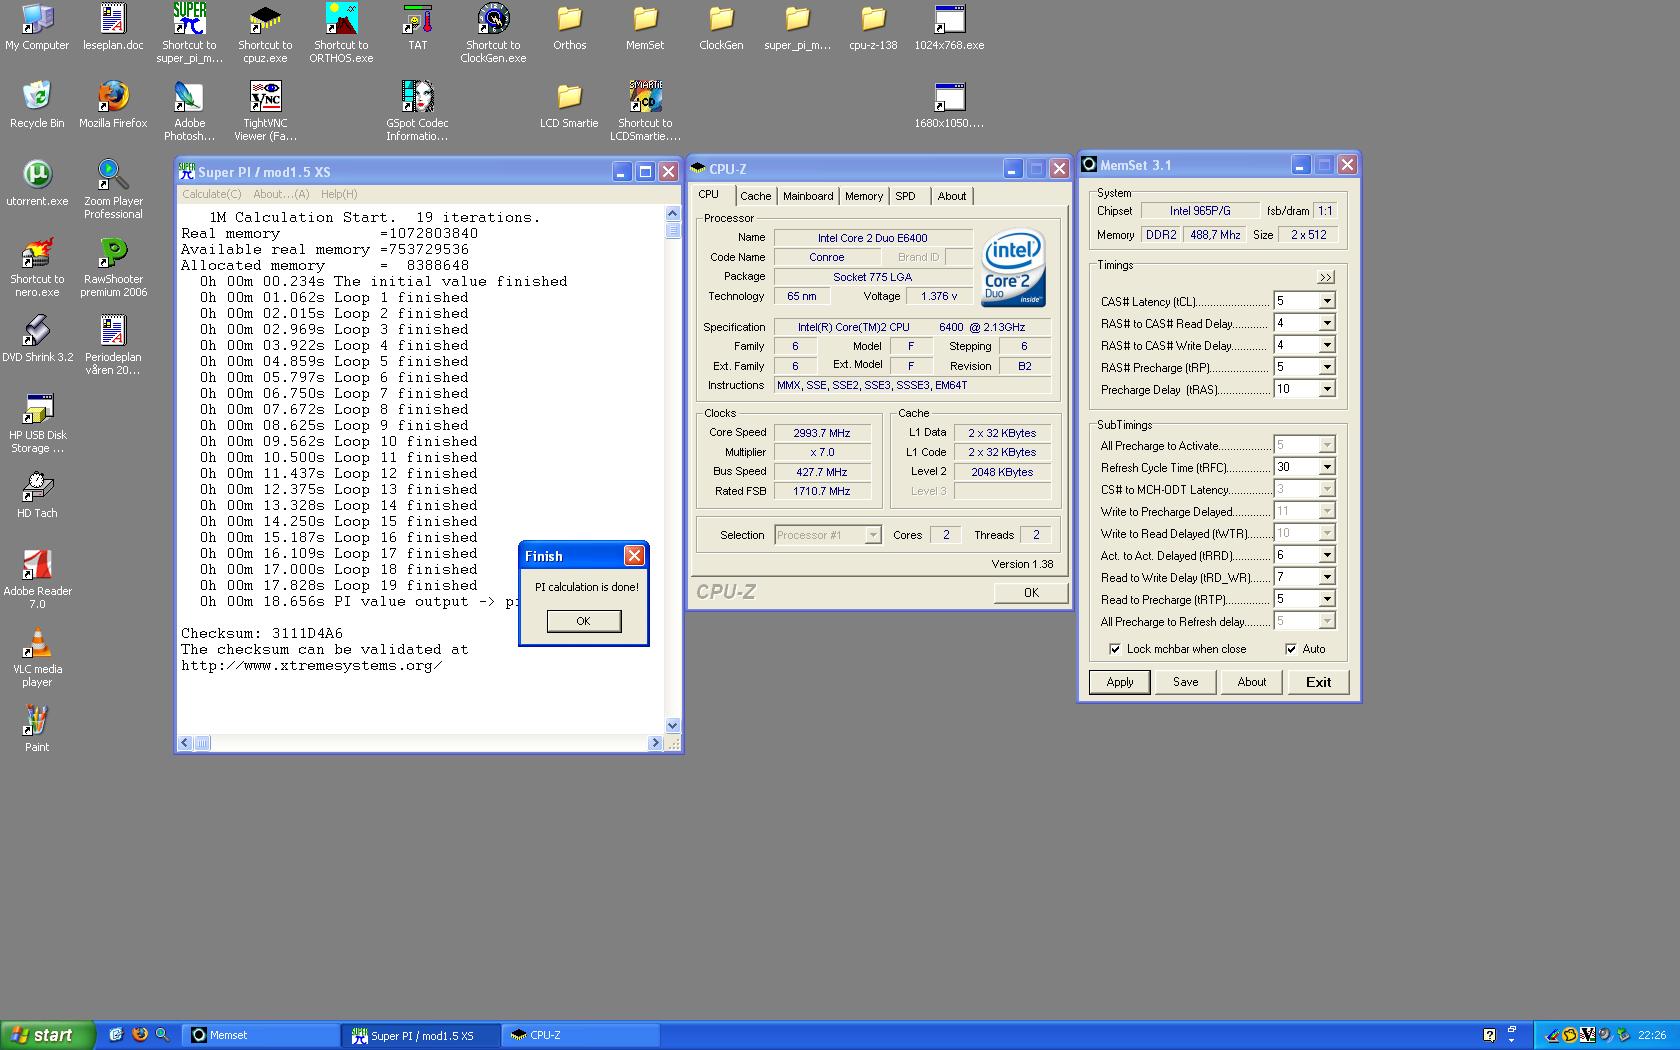
Task: Open the TAT desktop icon
Action: coord(417,27)
